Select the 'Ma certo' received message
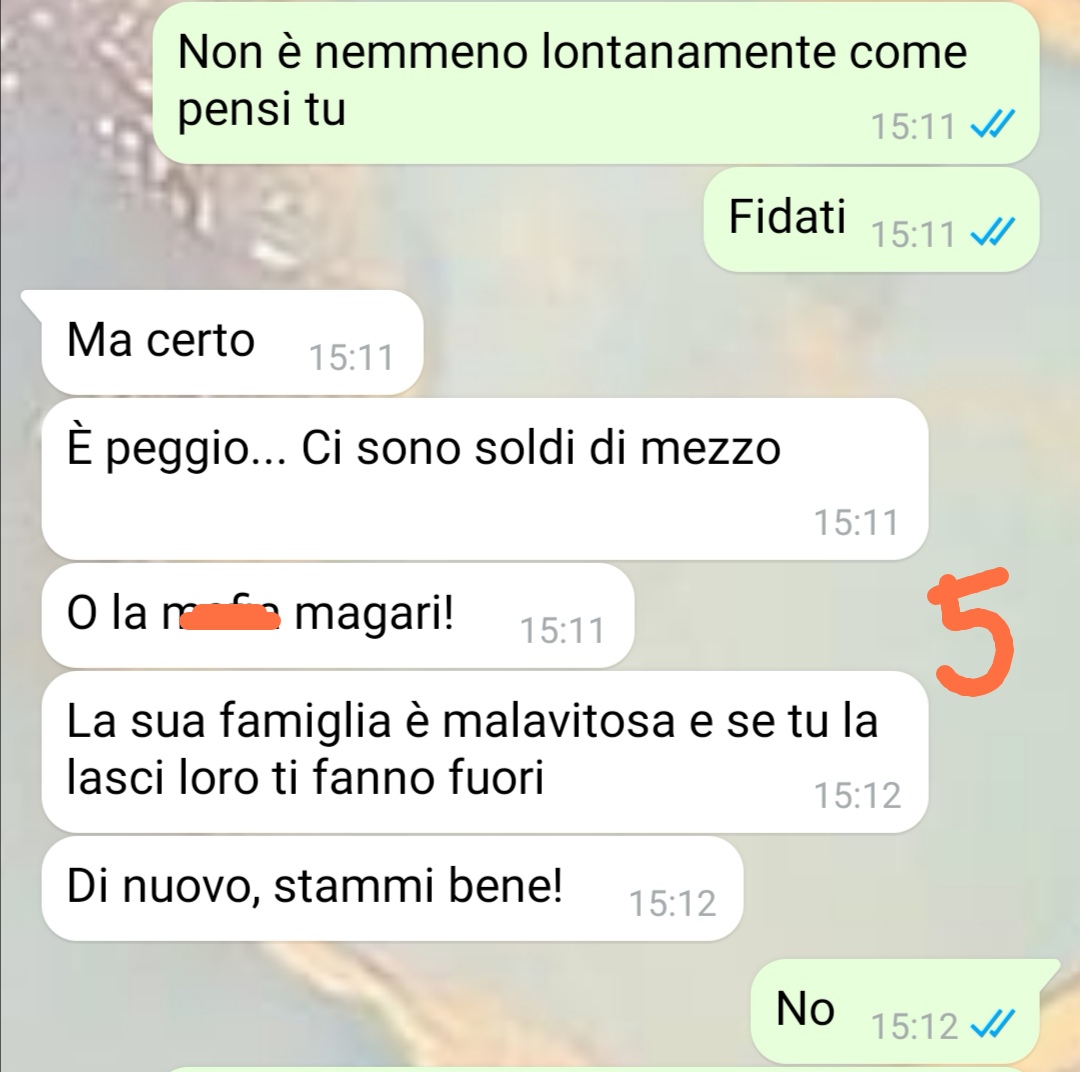The width and height of the screenshot is (1080, 1072). [x=232, y=342]
